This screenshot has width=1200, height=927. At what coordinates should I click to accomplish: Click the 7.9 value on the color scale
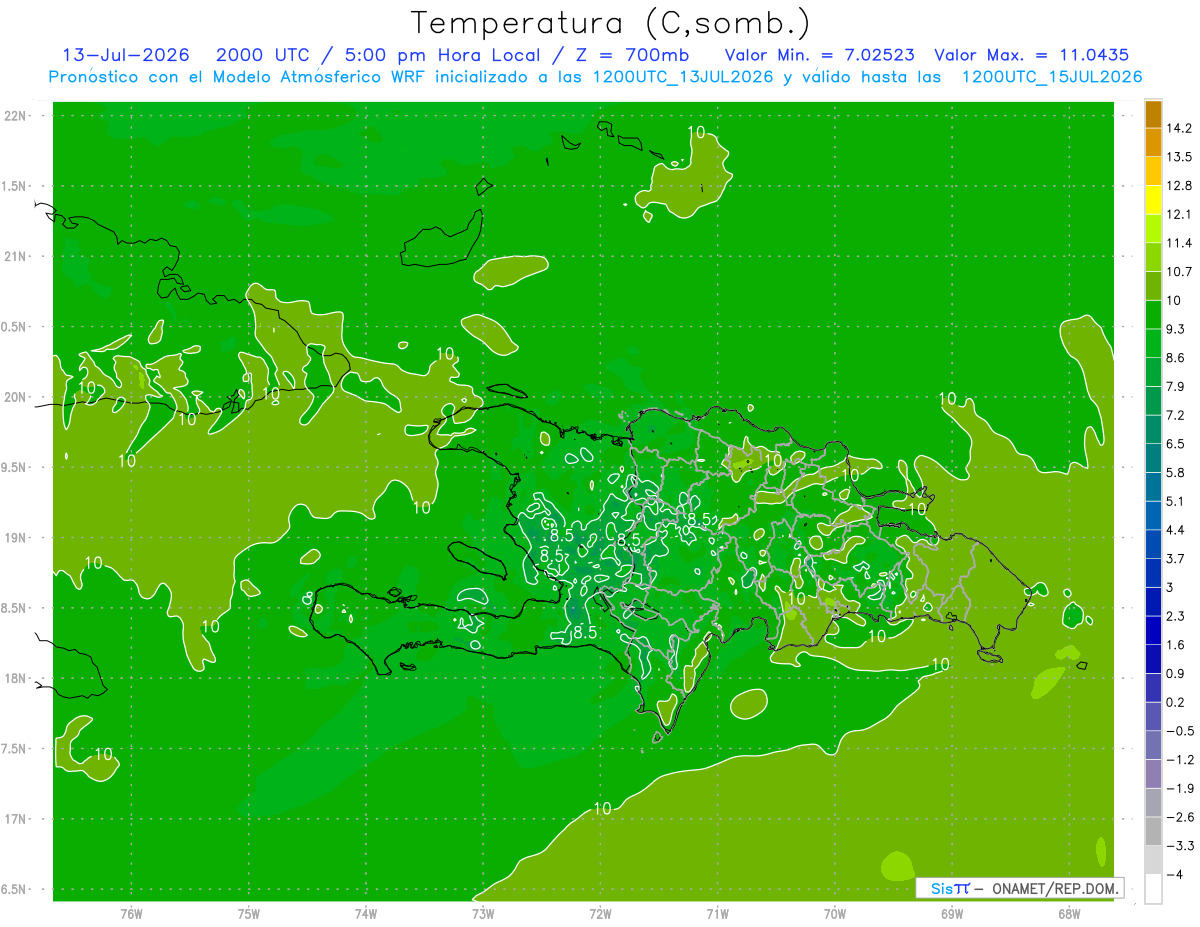click(1175, 387)
